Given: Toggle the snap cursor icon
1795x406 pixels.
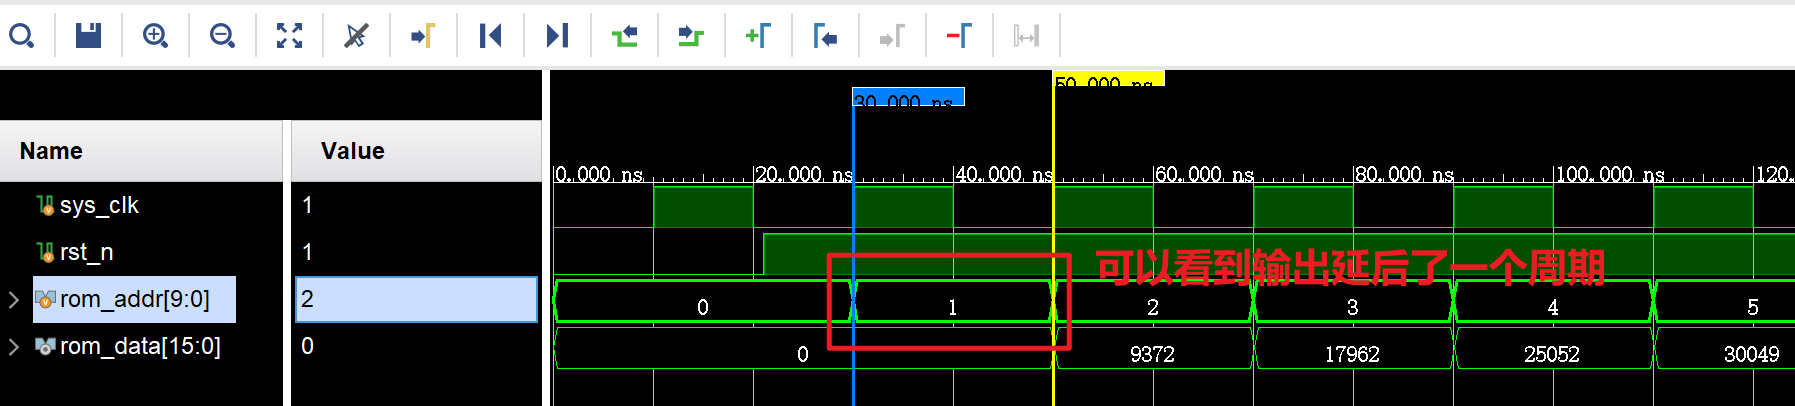Looking at the screenshot, I should point(356,36).
